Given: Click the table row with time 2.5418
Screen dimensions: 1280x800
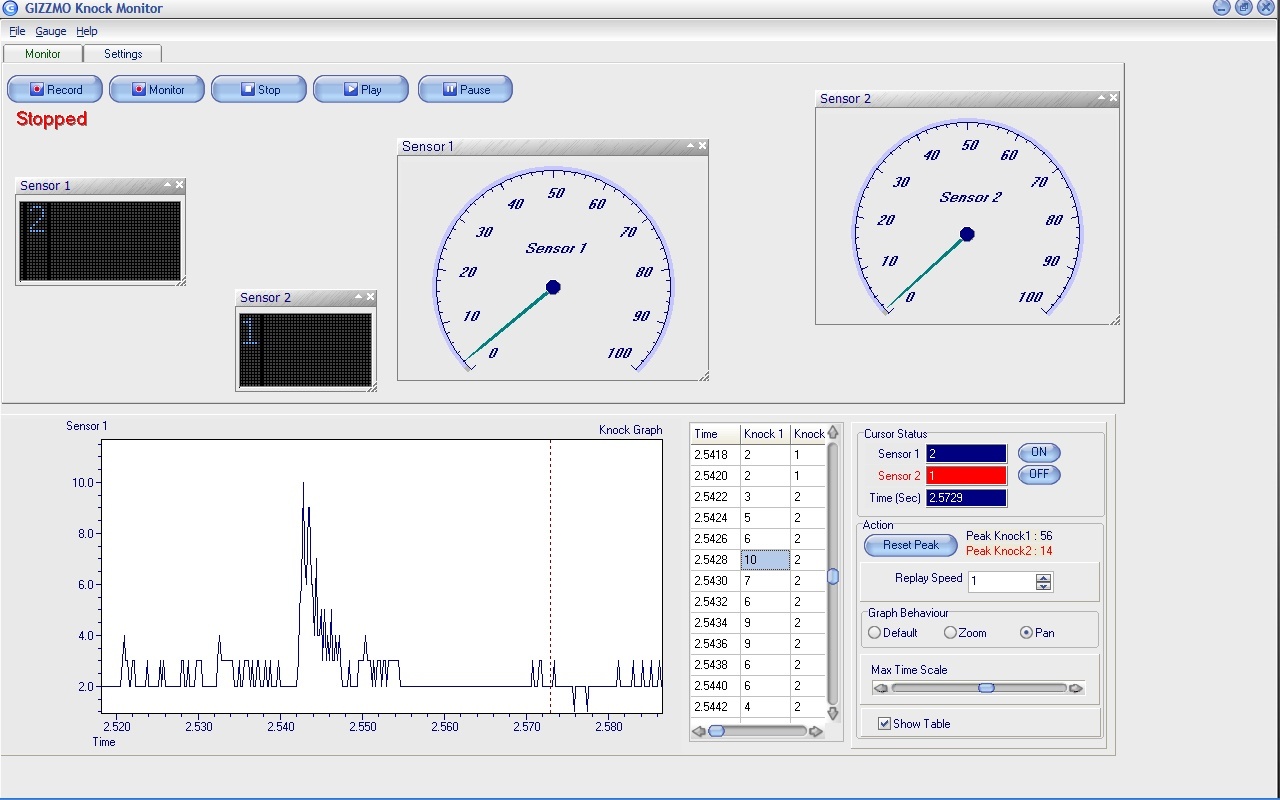Looking at the screenshot, I should tap(758, 455).
